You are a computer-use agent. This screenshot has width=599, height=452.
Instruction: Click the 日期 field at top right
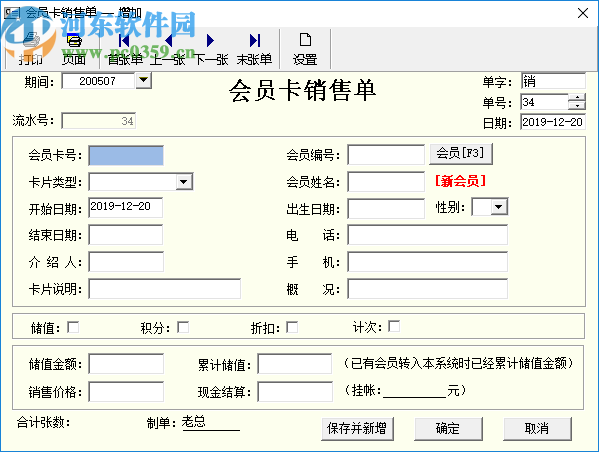(553, 122)
